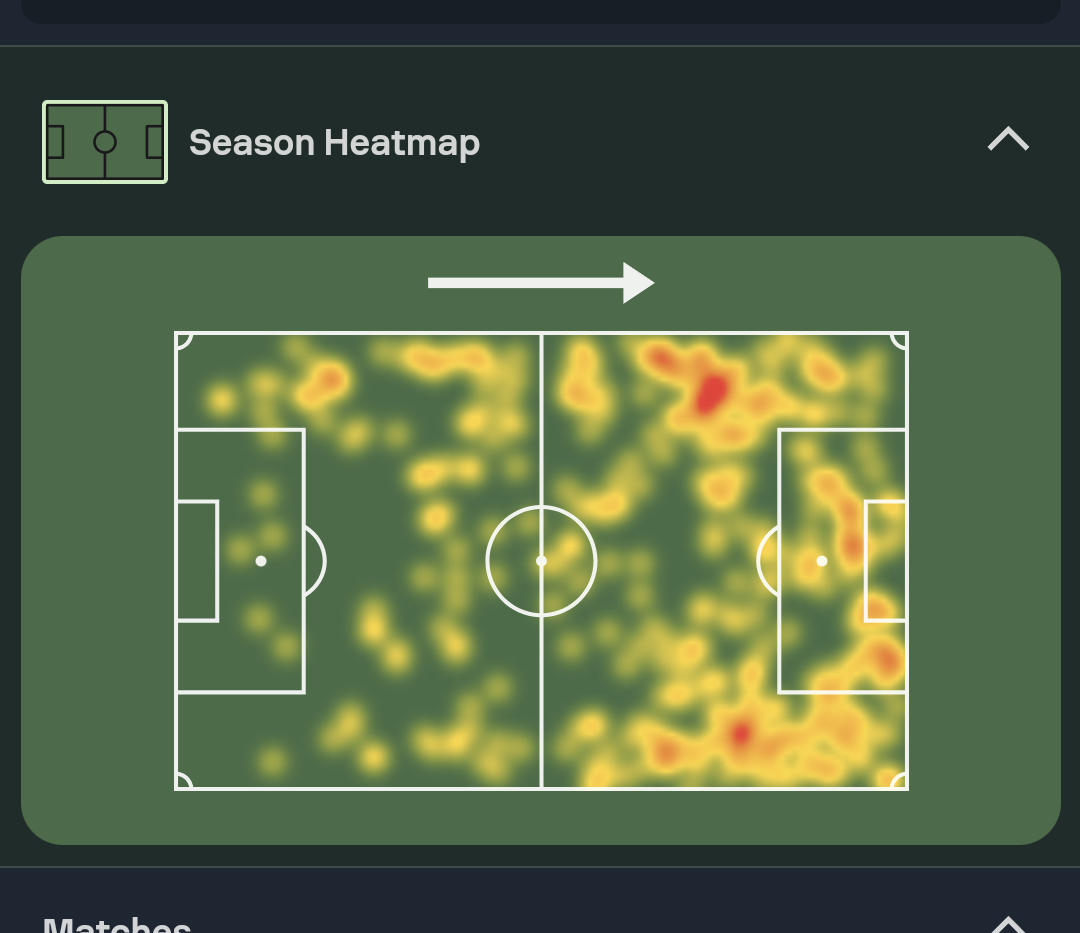Click the left penalty spot

tap(261, 561)
